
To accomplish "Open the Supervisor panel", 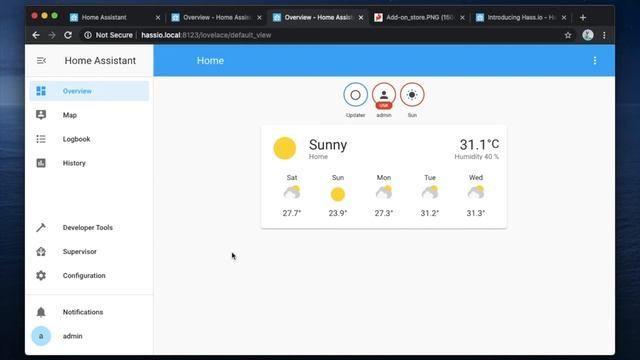I will (x=89, y=252).
